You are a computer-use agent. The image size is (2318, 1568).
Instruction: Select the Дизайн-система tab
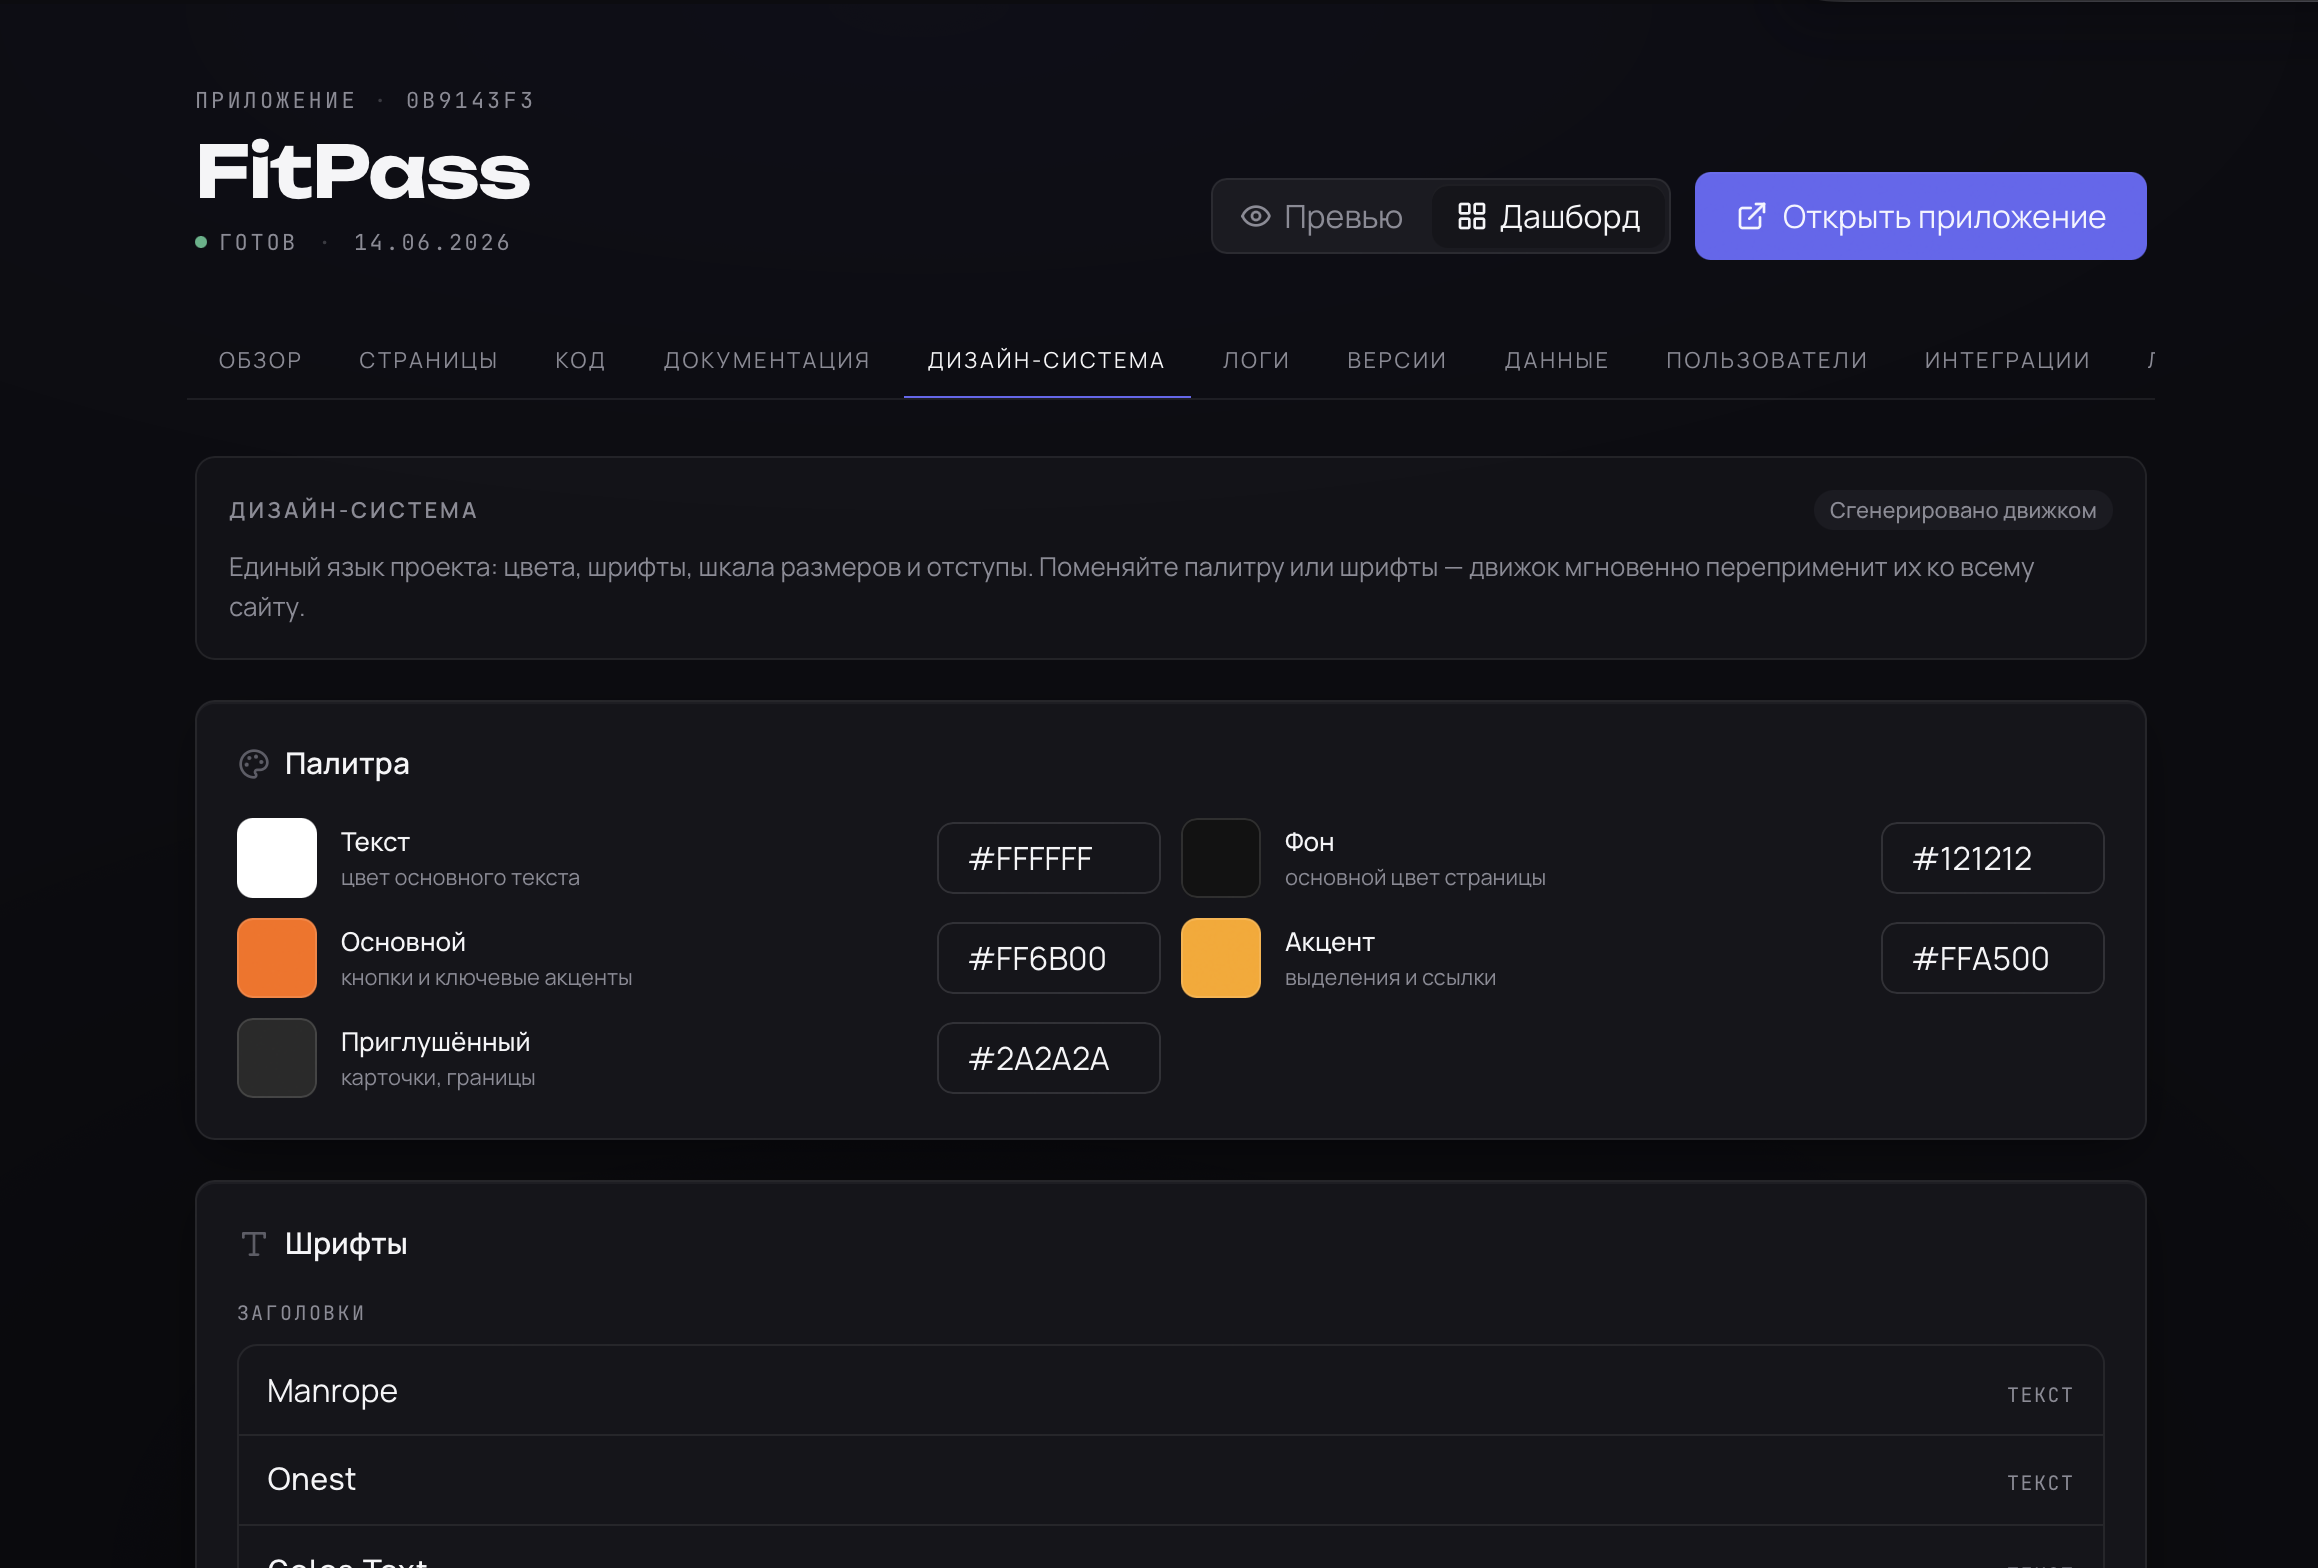tap(1047, 360)
